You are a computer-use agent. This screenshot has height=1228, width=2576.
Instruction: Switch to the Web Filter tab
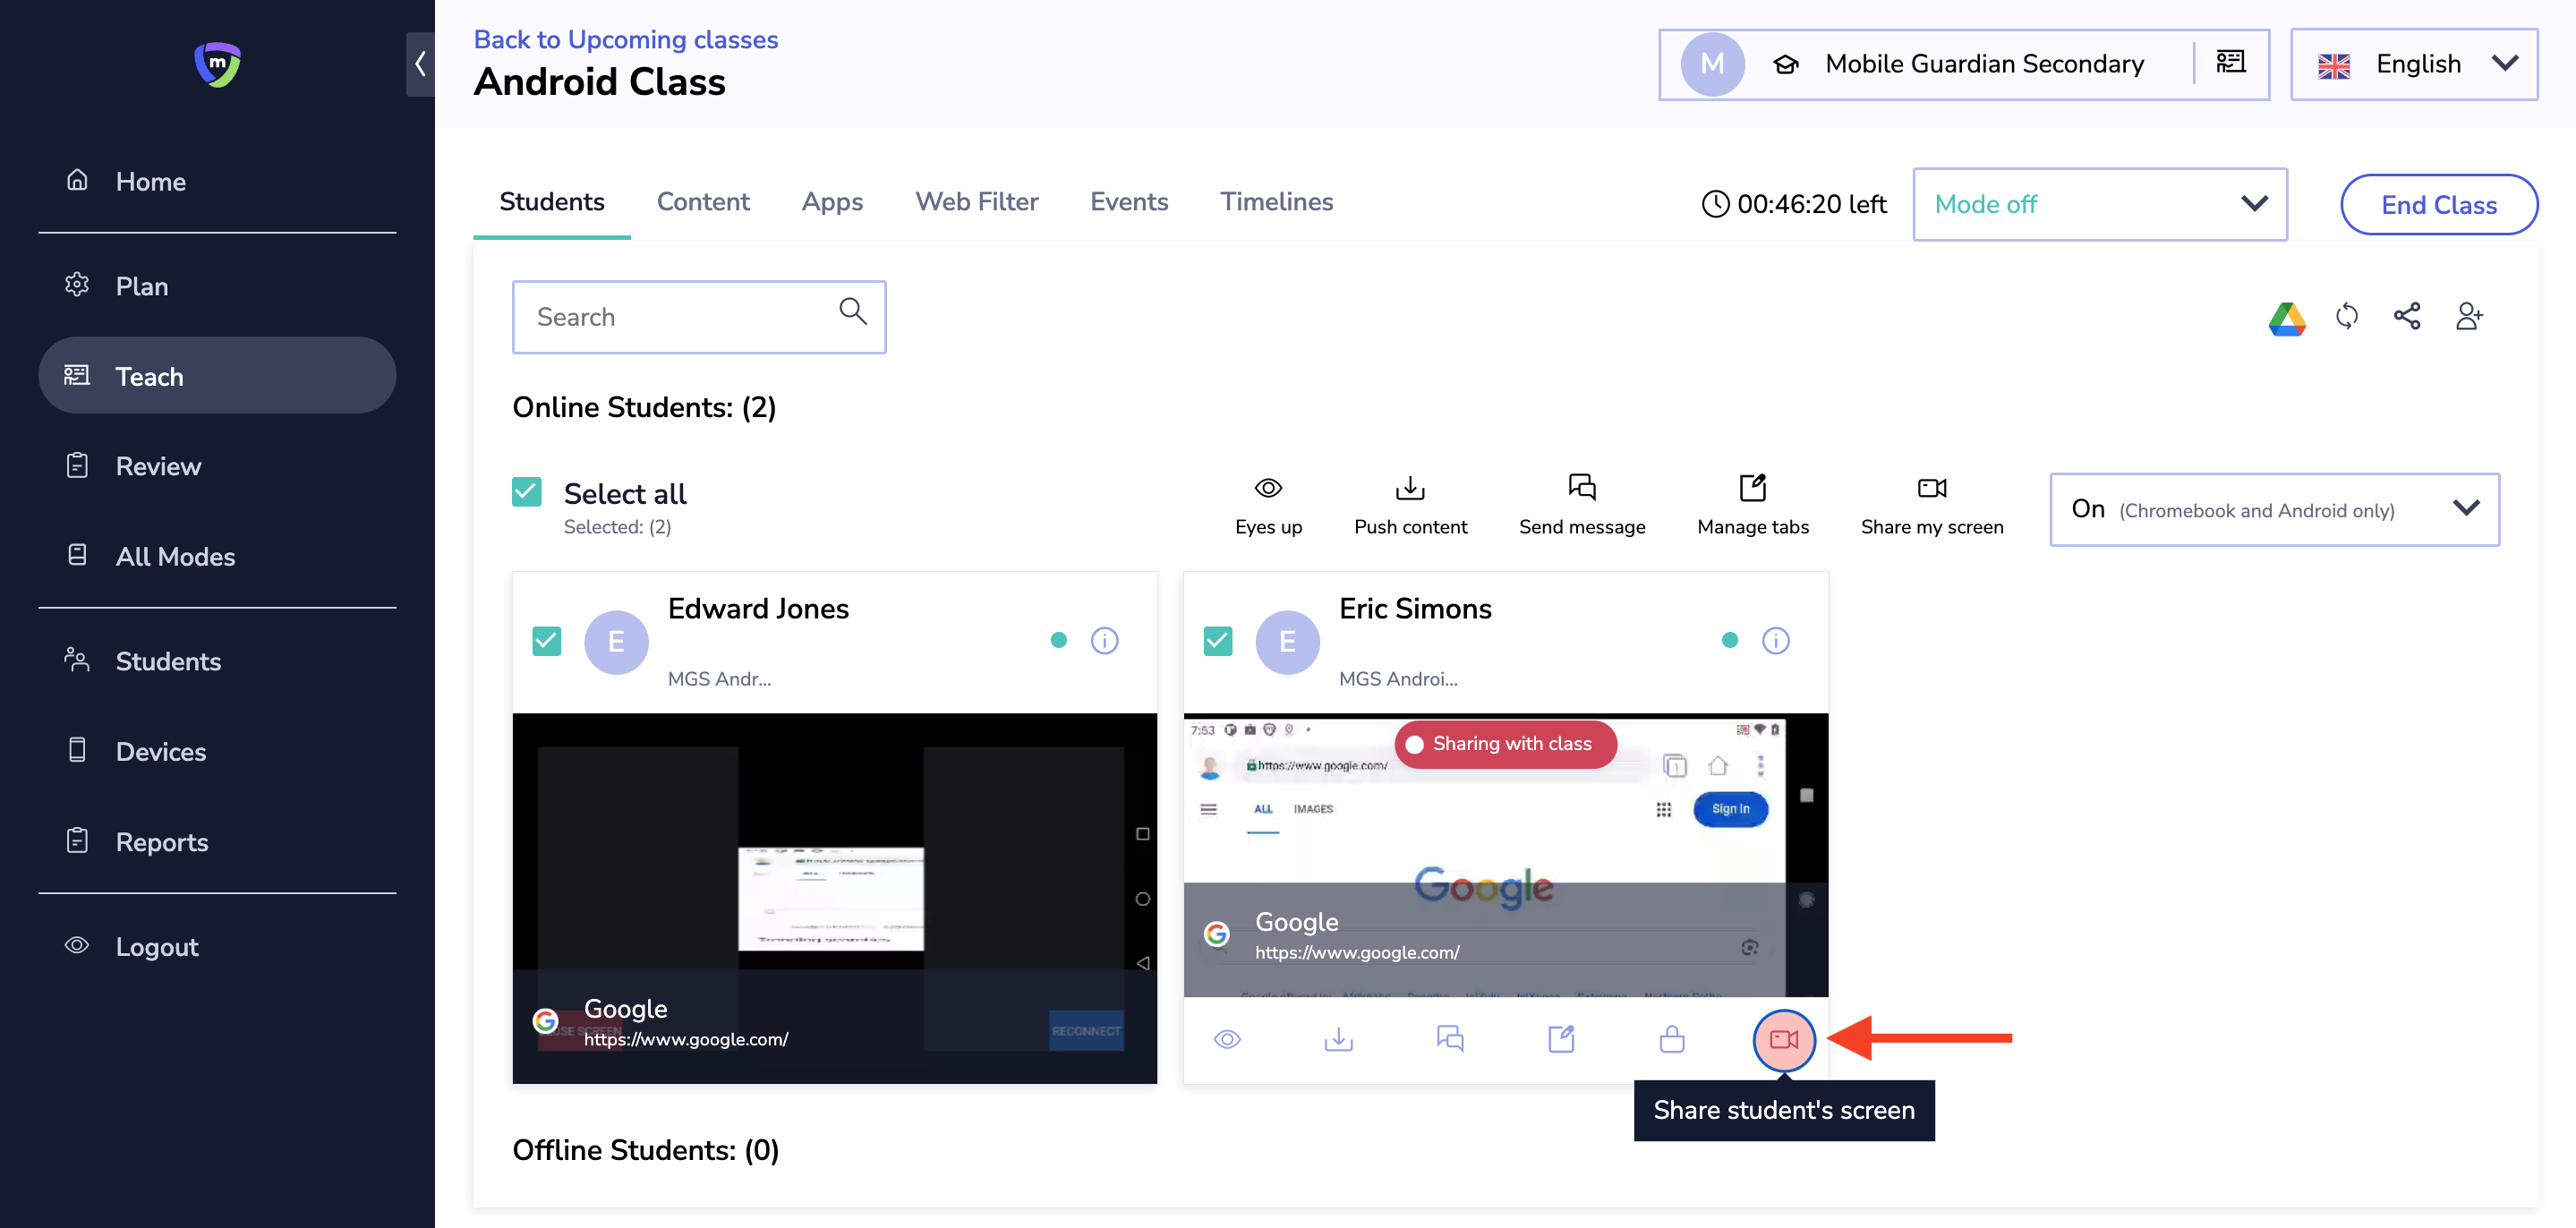point(976,202)
